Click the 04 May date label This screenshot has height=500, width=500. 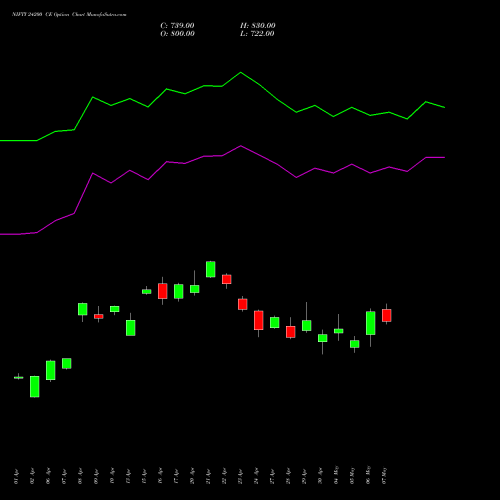336,475
